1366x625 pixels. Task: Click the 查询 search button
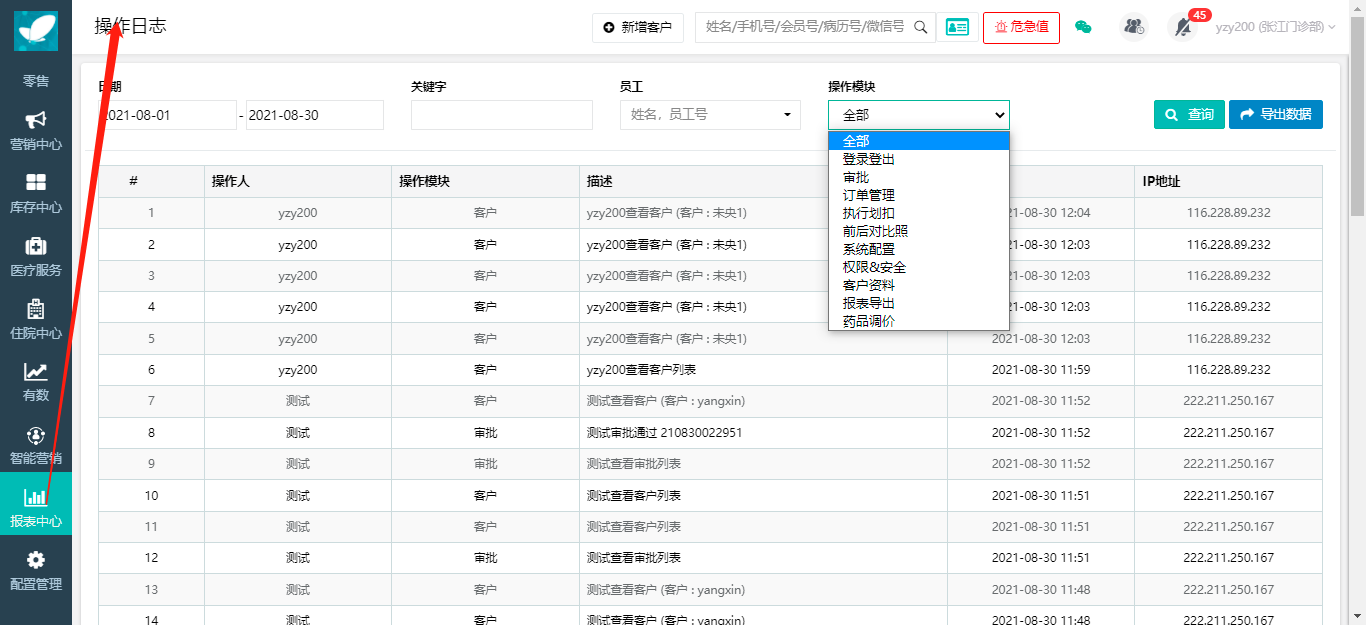click(1189, 115)
